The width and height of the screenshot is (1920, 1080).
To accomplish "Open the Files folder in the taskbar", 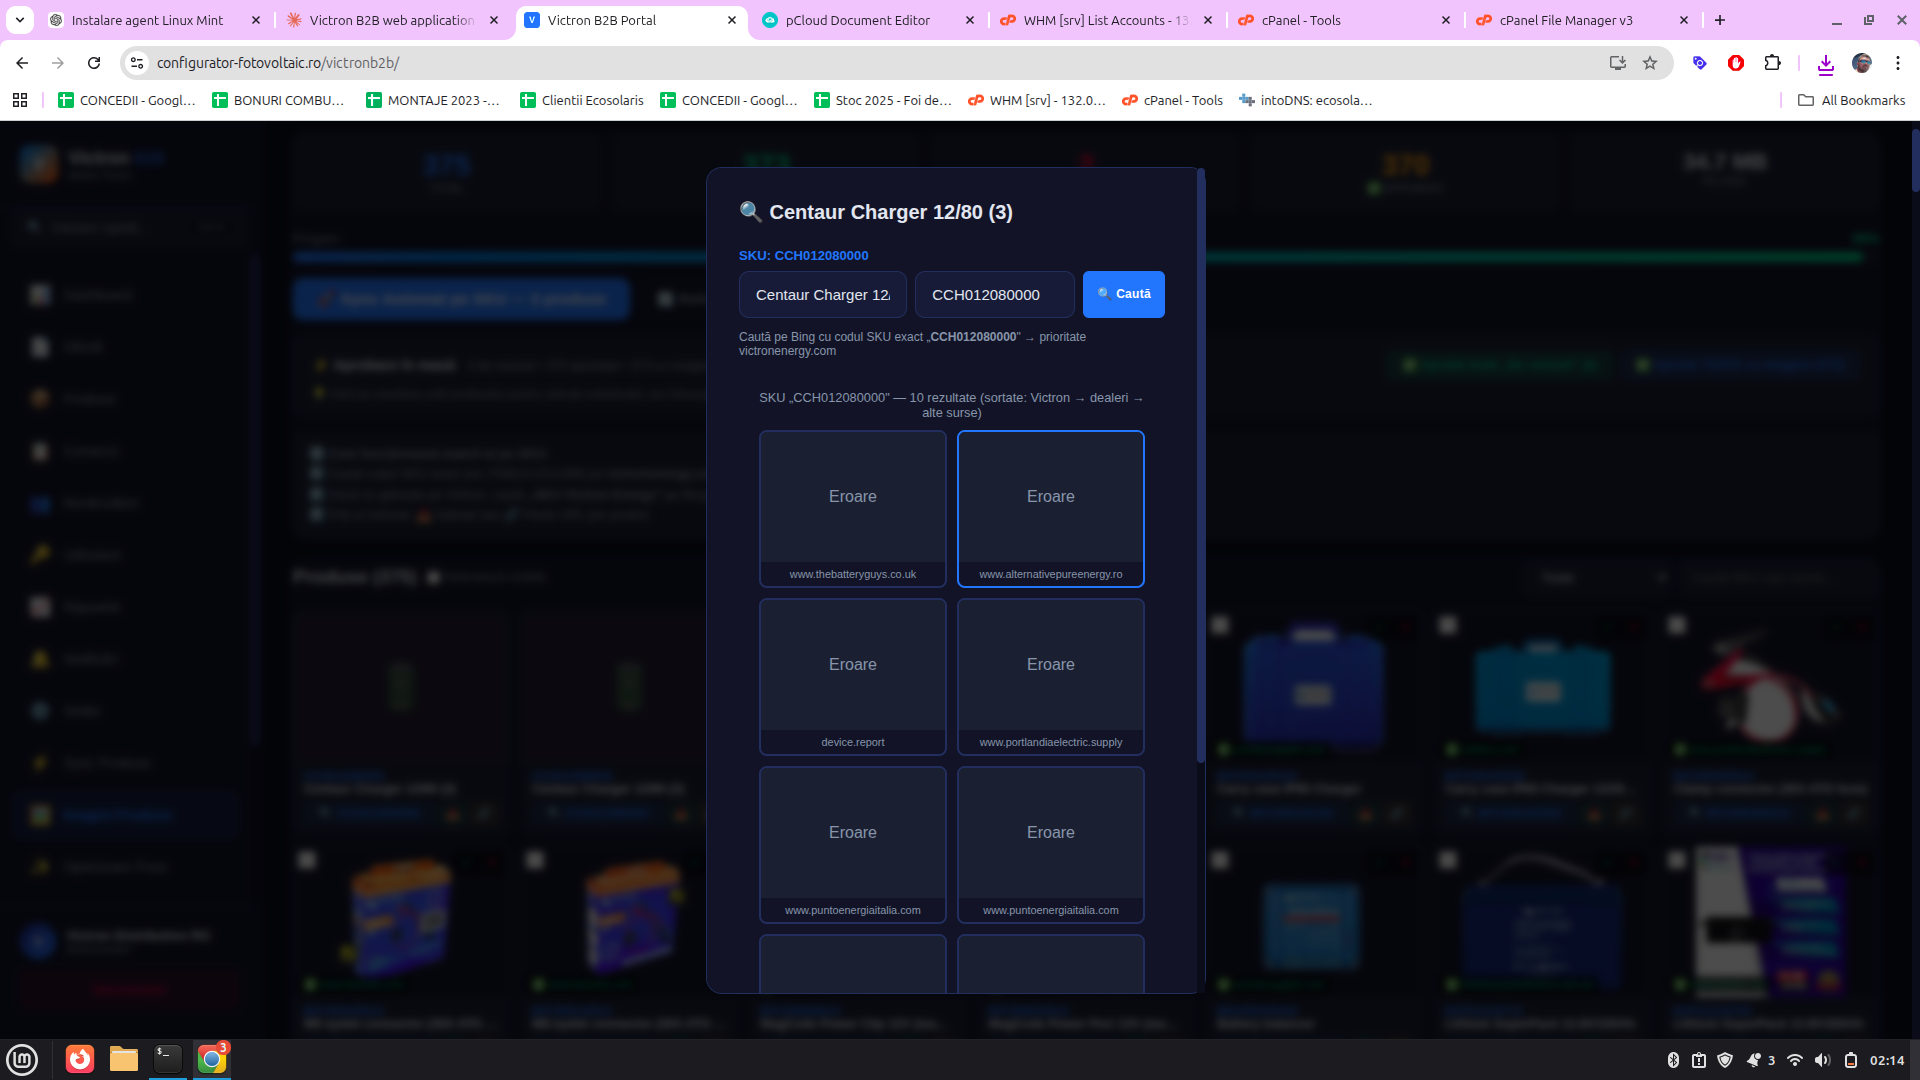I will (x=124, y=1059).
